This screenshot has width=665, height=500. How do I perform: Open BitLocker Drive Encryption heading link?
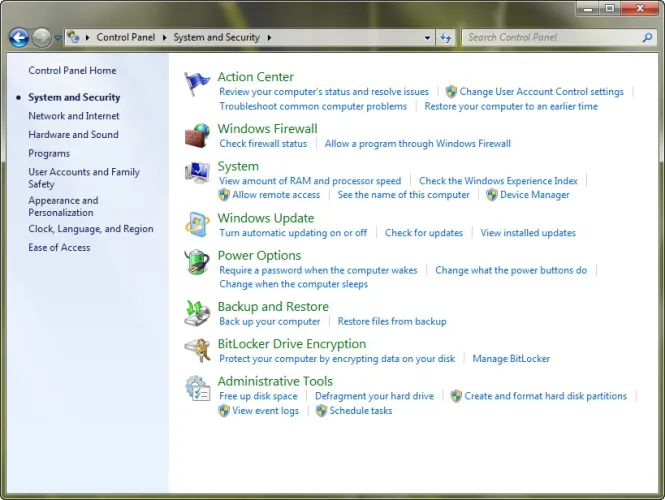click(292, 344)
